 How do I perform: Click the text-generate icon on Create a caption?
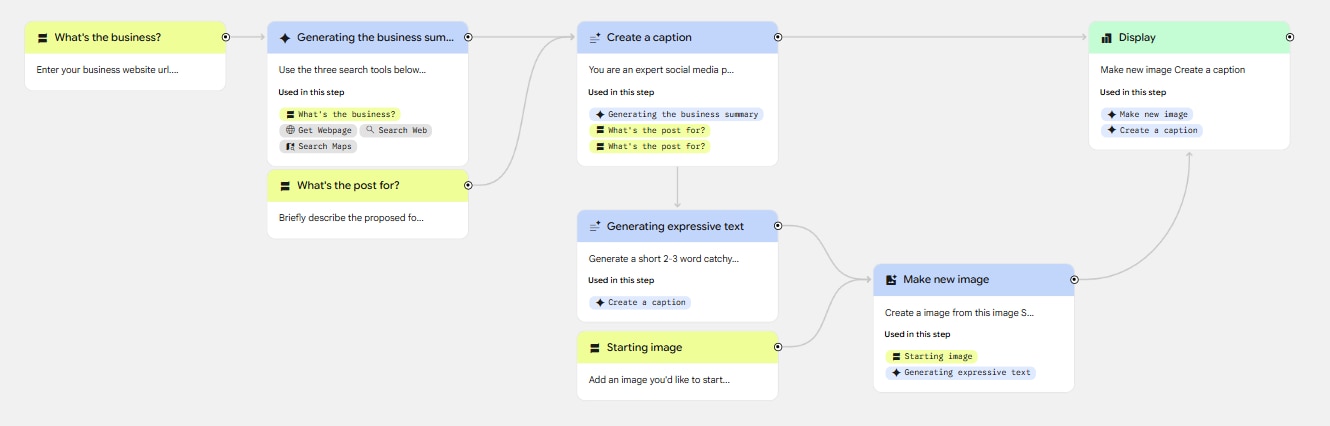(595, 38)
